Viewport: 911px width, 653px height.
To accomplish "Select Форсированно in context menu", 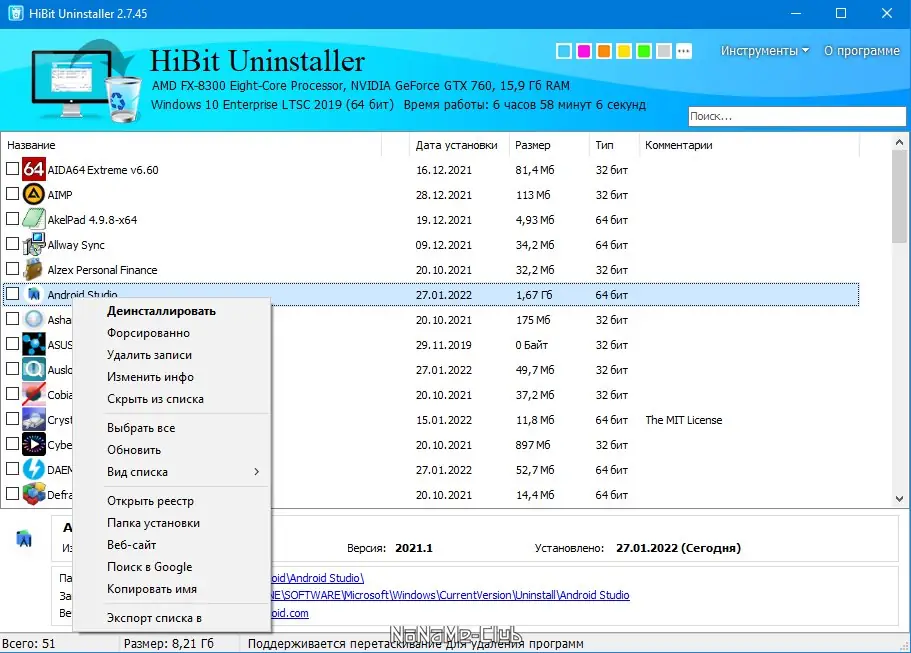I will 172,333.
